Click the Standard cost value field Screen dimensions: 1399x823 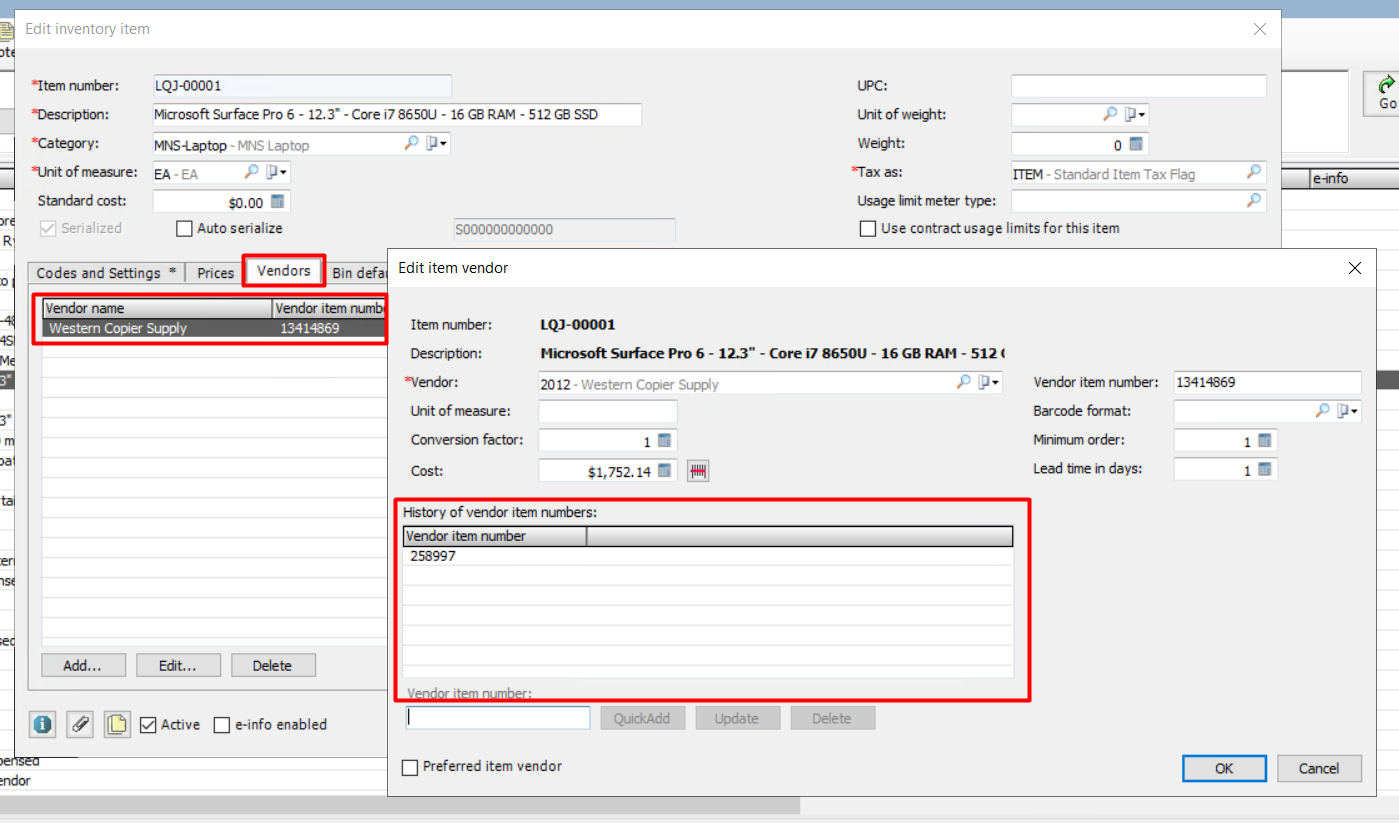click(210, 202)
